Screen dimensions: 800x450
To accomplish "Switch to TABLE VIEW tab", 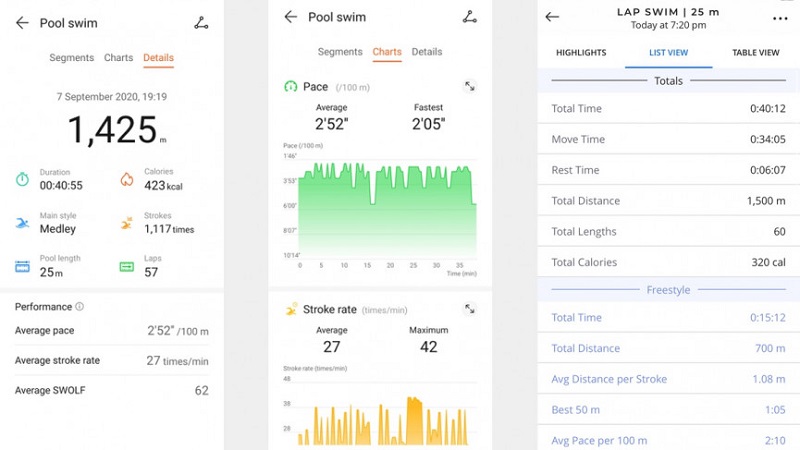I will (x=756, y=53).
